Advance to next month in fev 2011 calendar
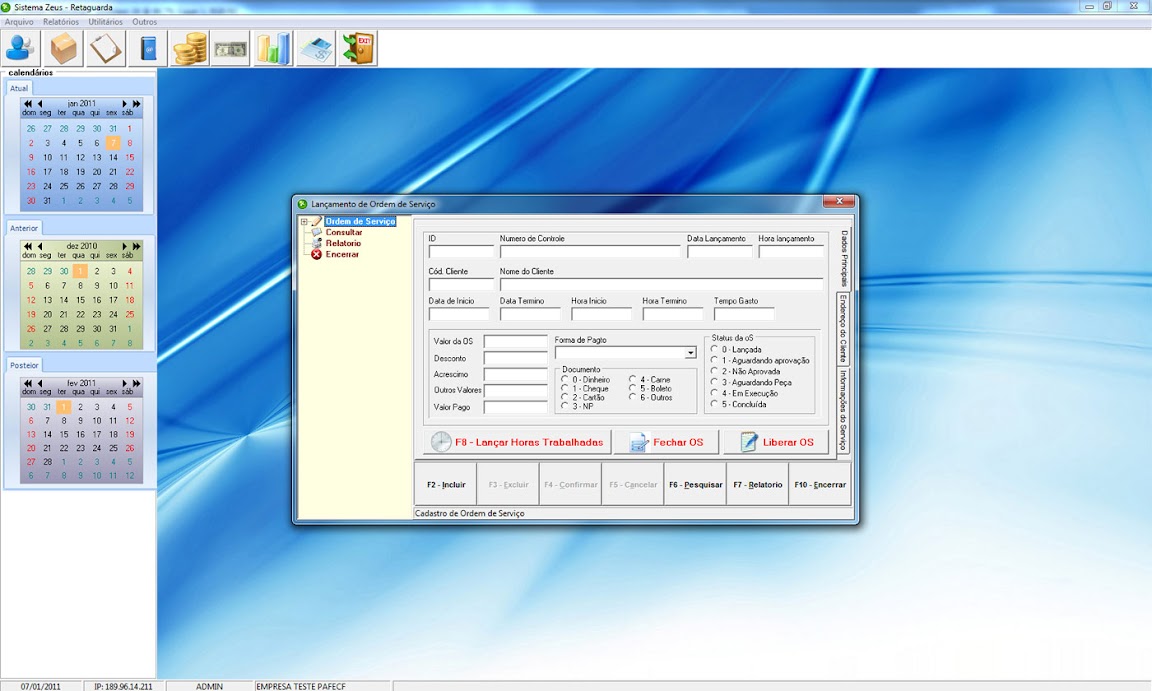This screenshot has width=1152, height=691. click(x=124, y=383)
